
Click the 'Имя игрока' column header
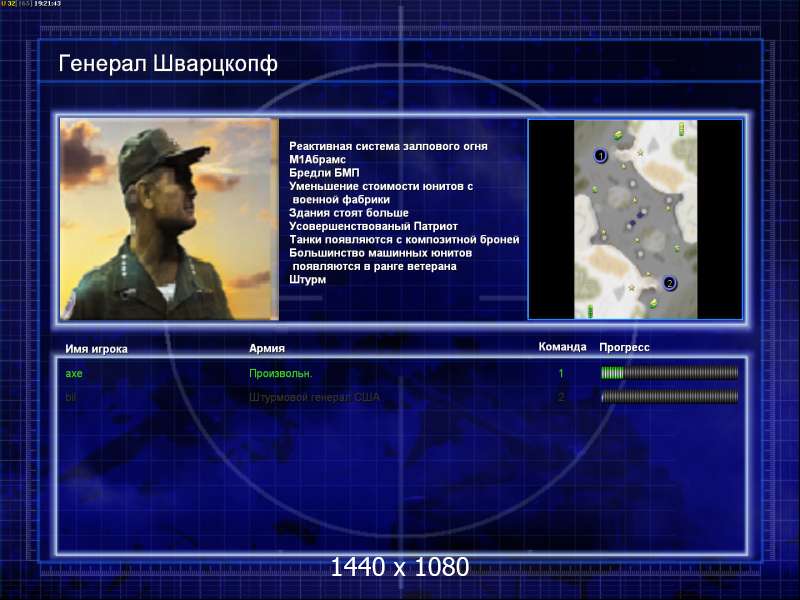96,349
